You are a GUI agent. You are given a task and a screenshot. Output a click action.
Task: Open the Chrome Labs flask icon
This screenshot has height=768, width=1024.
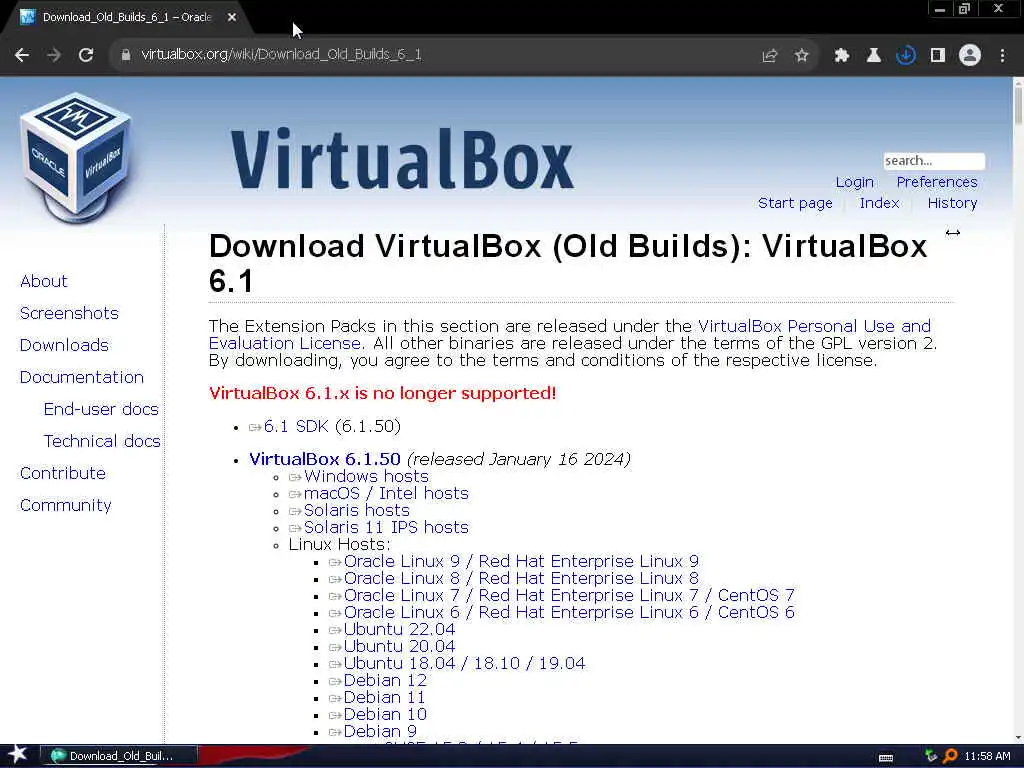pos(873,56)
